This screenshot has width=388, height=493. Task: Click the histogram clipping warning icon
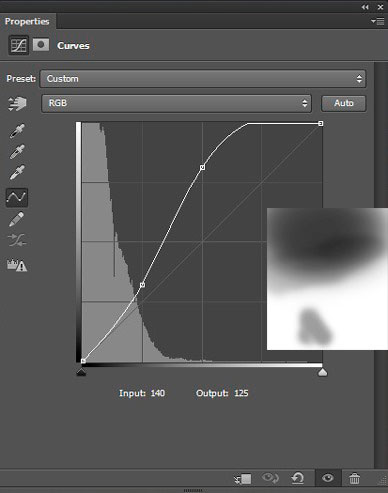[x=17, y=265]
